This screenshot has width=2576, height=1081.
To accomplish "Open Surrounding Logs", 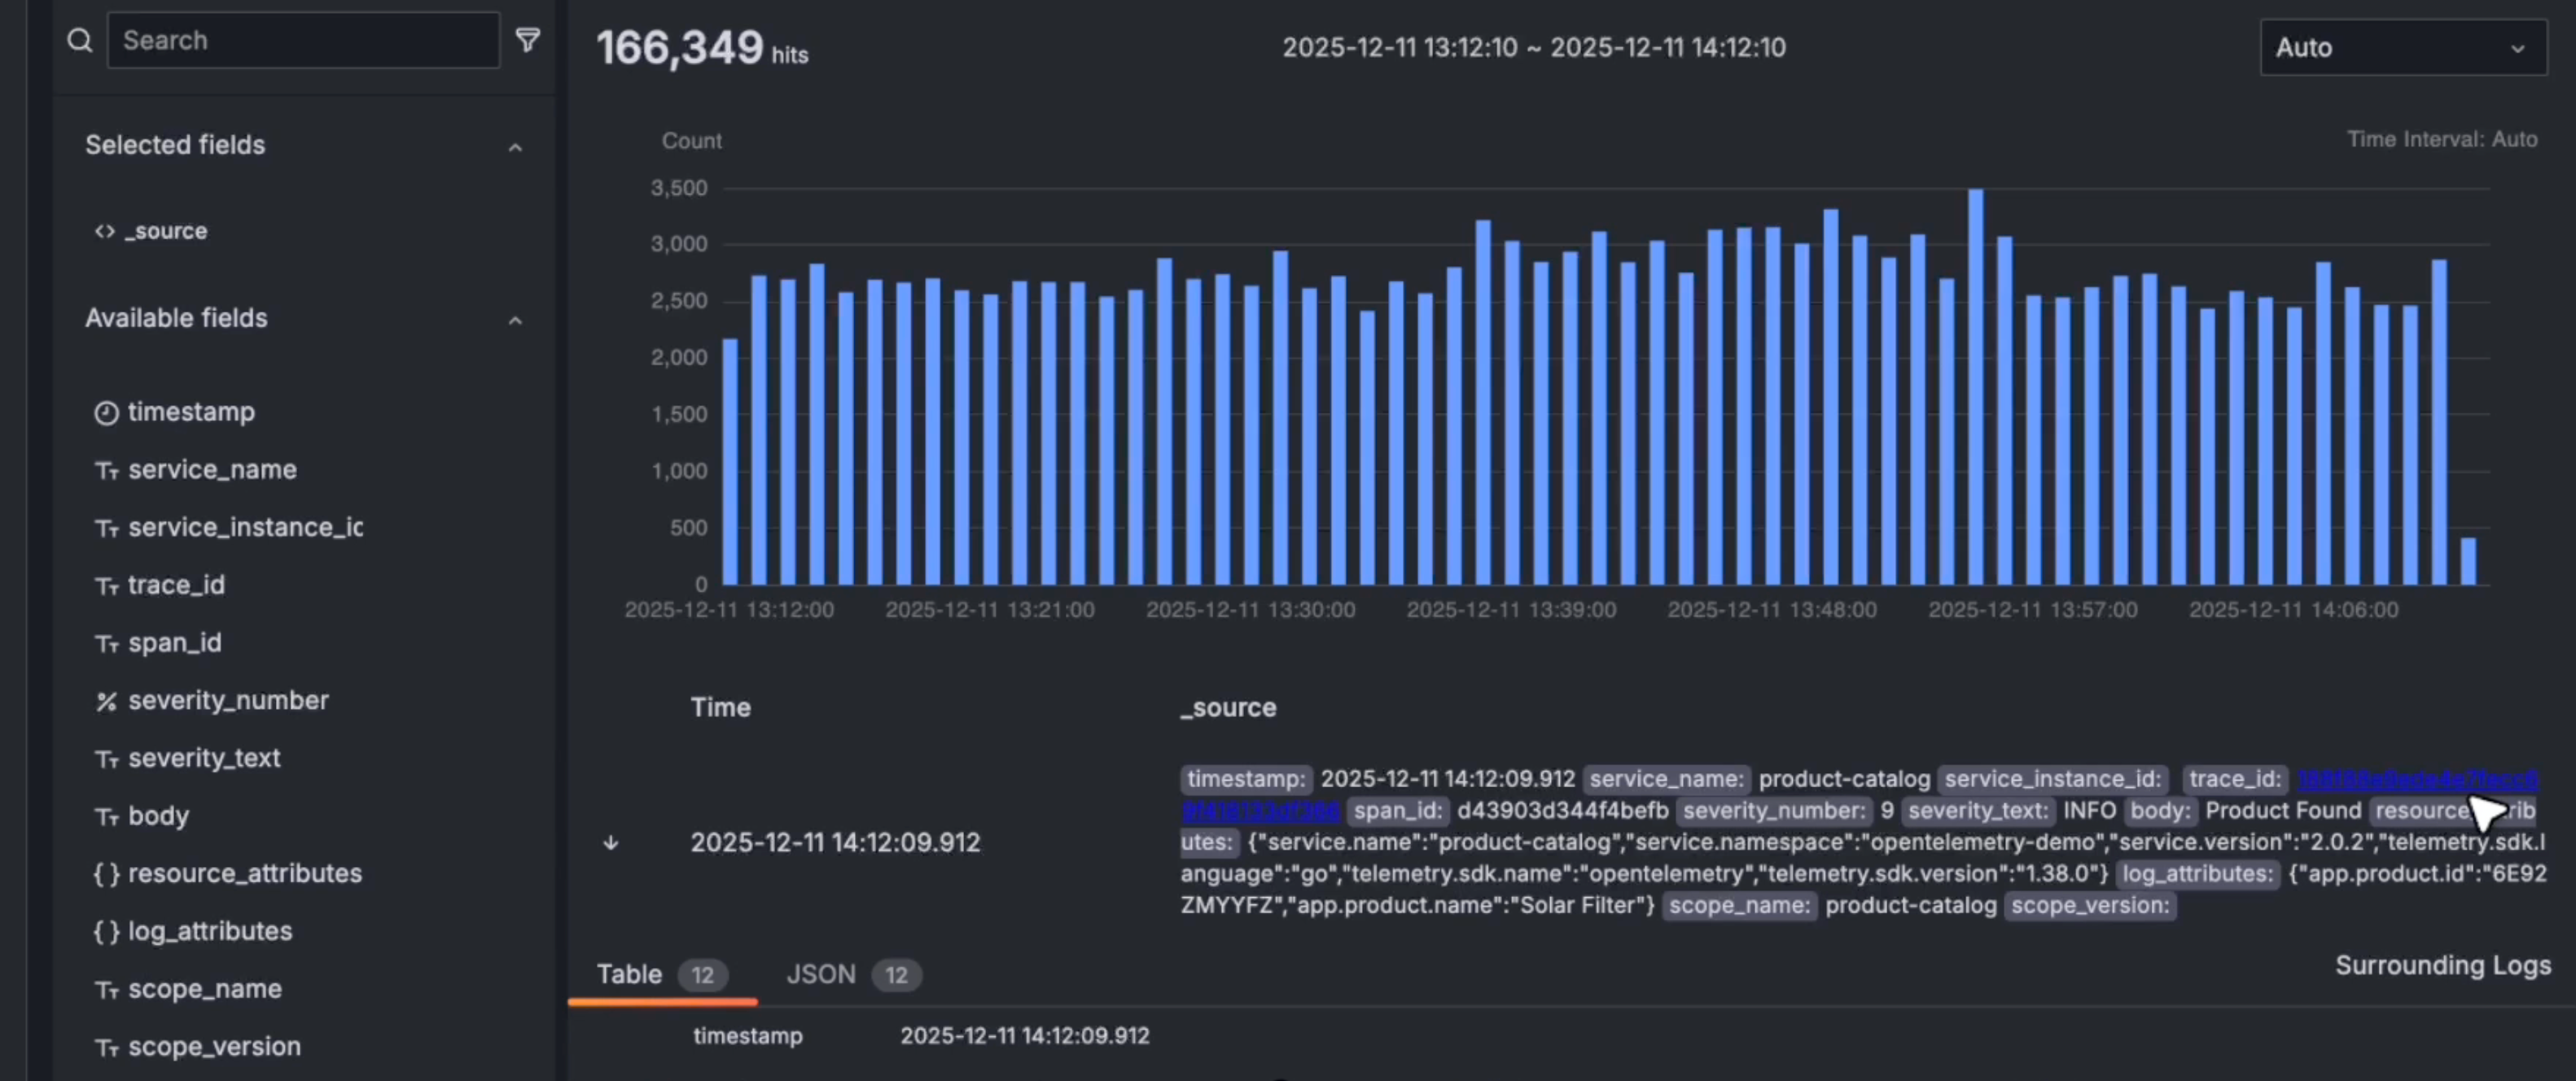I will (2442, 966).
